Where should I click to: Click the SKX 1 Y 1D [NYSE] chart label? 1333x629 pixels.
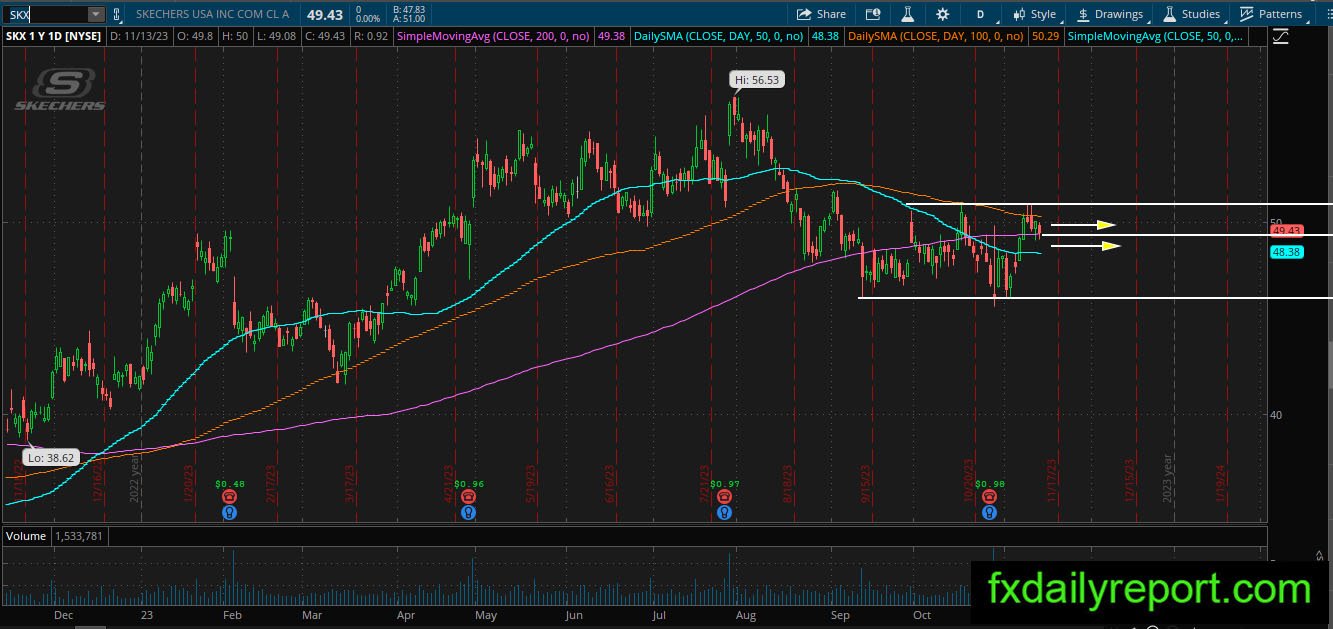52,36
